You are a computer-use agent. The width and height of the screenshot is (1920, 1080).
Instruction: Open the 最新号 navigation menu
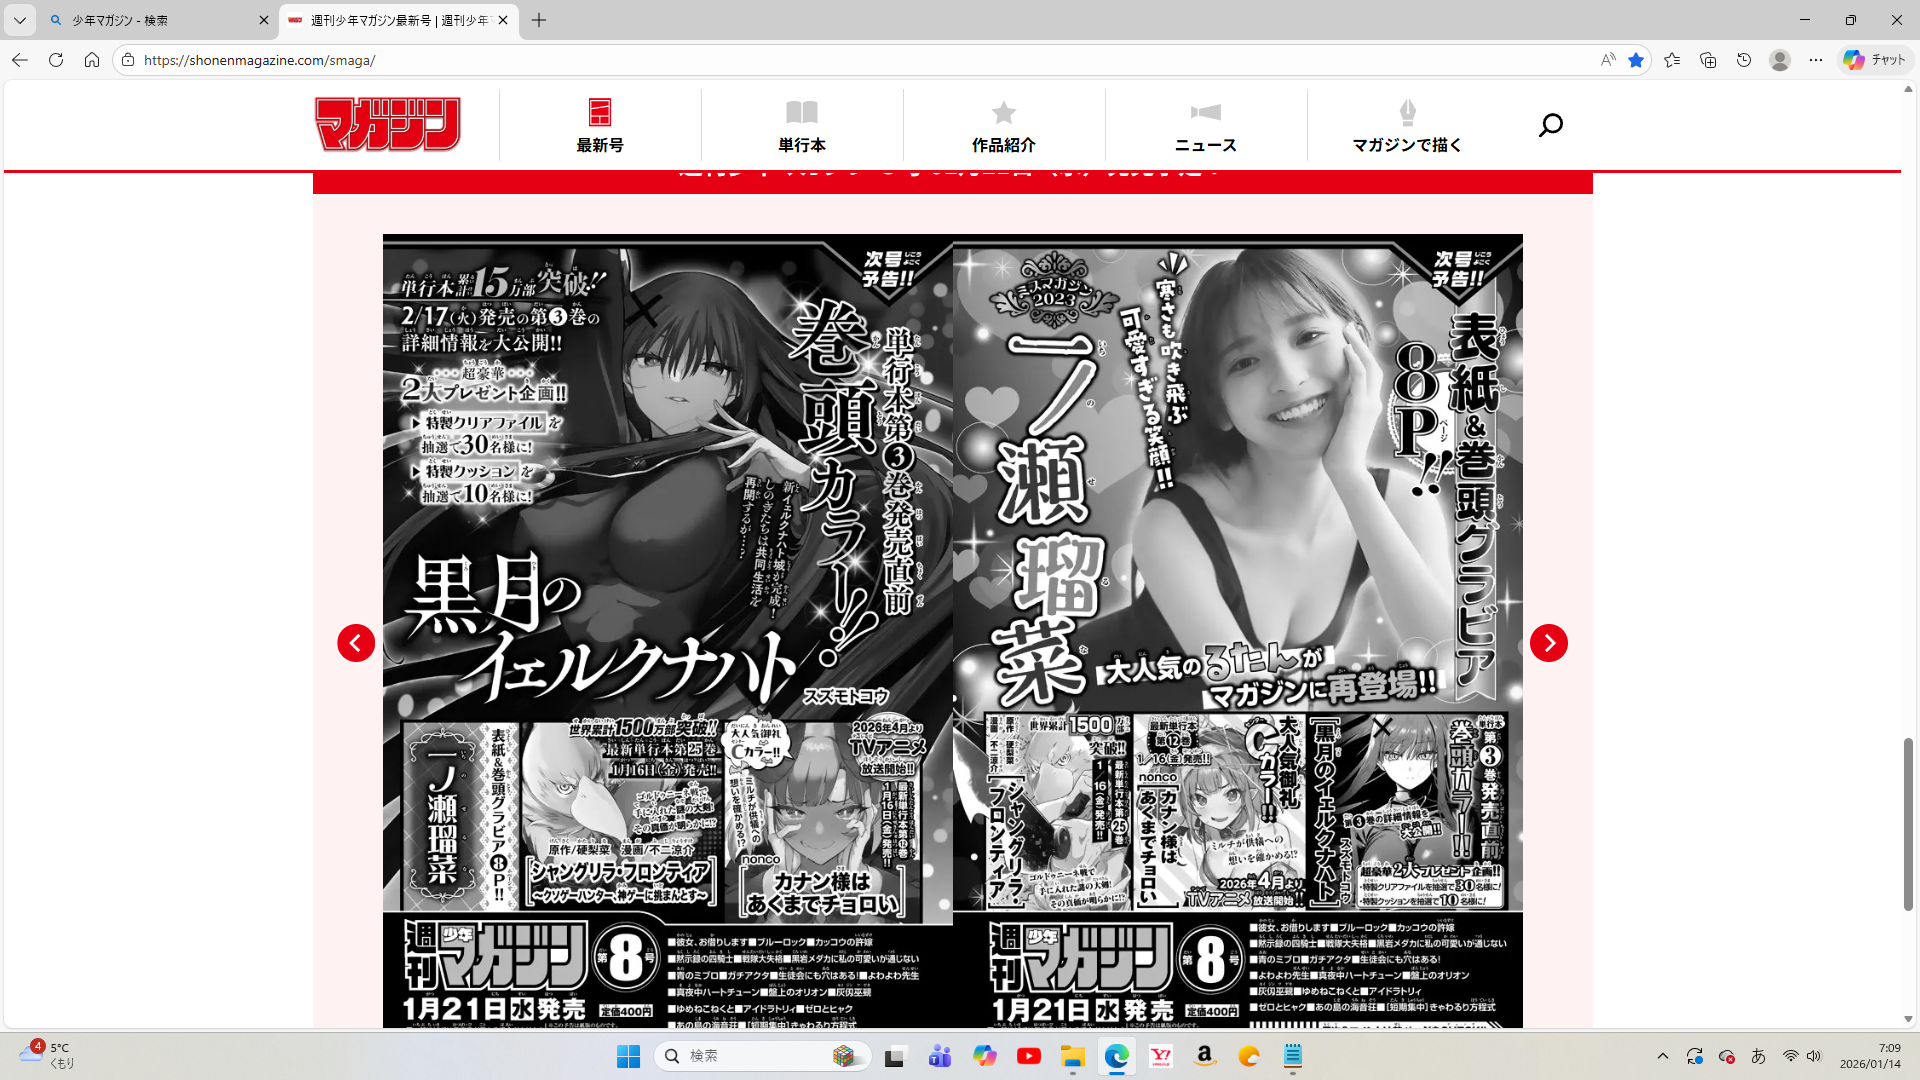(x=600, y=126)
